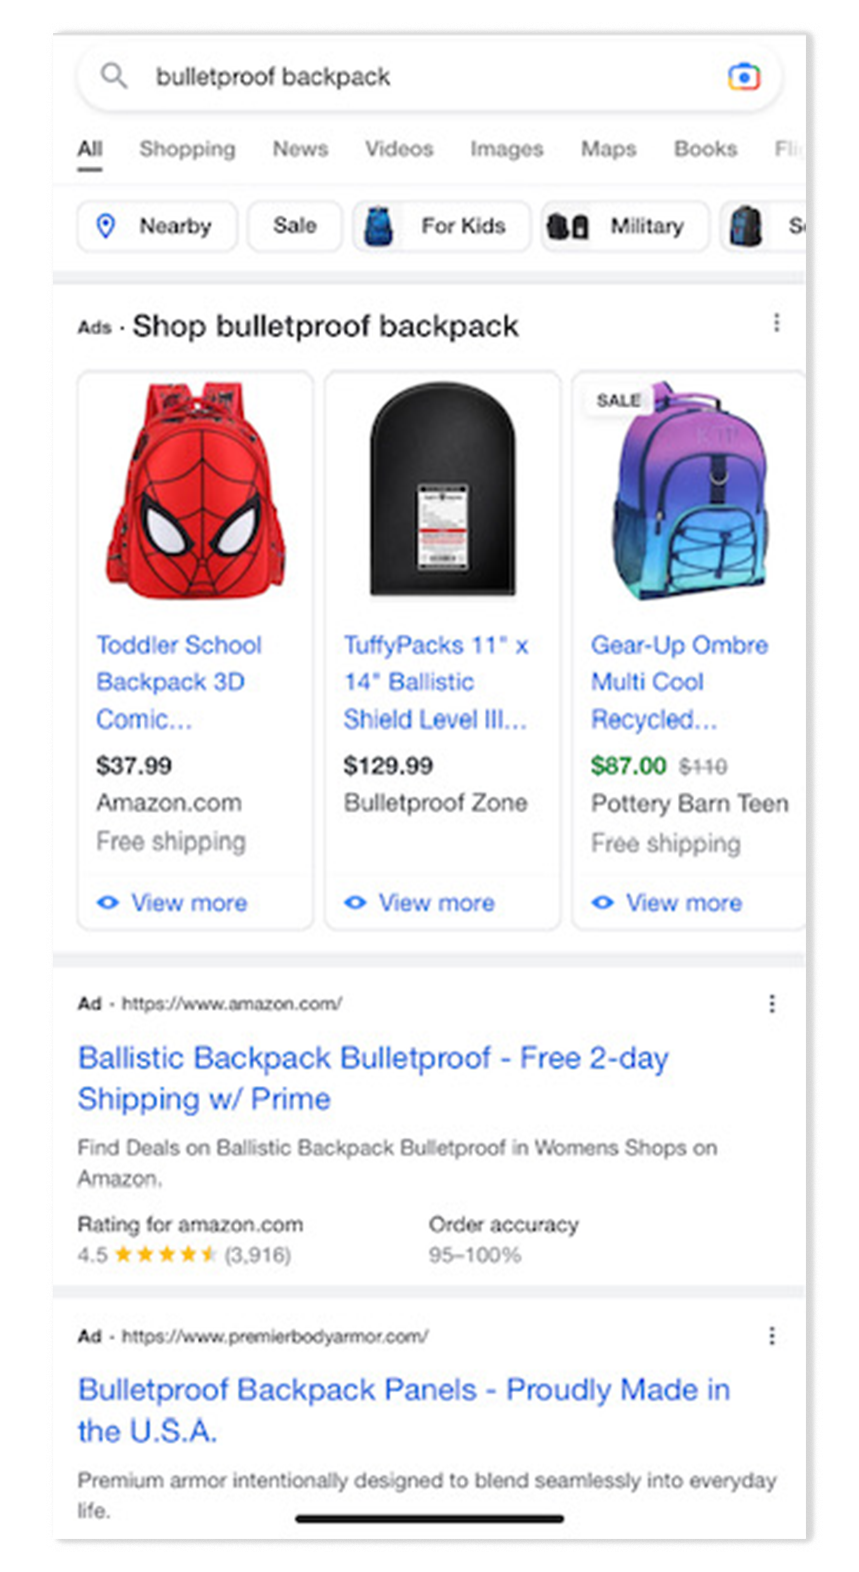Switch to the Shopping tab
This screenshot has height=1572, width=859.
(187, 149)
